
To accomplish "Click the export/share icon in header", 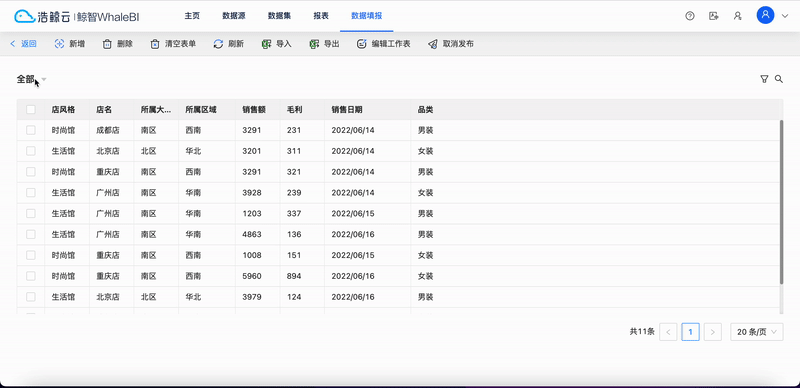I will [x=714, y=16].
